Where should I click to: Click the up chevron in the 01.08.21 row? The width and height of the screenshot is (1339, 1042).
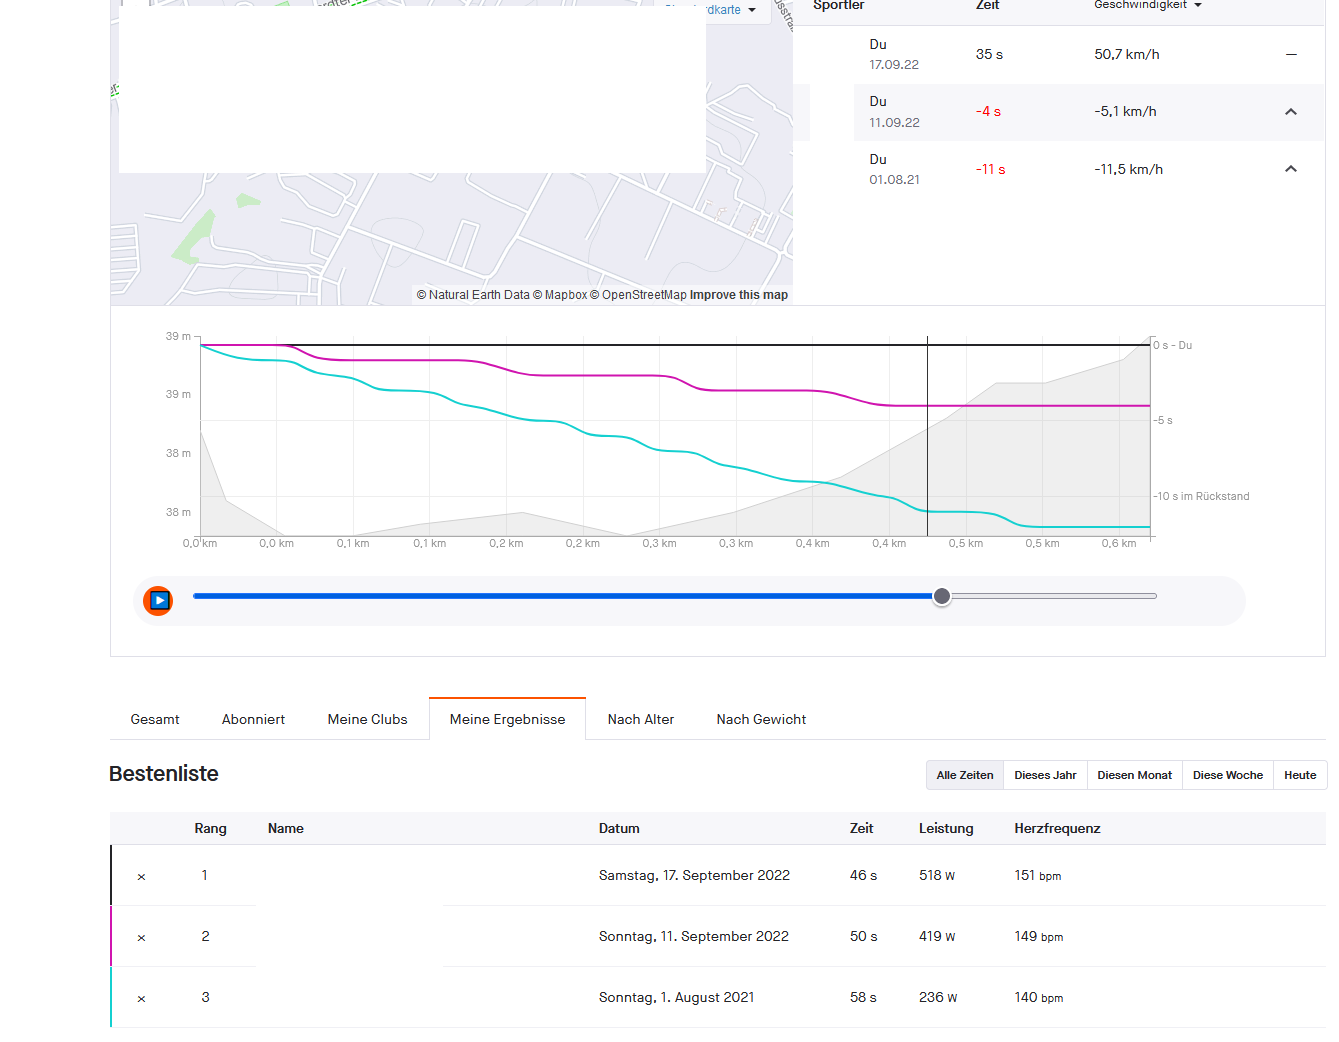pos(1291,169)
